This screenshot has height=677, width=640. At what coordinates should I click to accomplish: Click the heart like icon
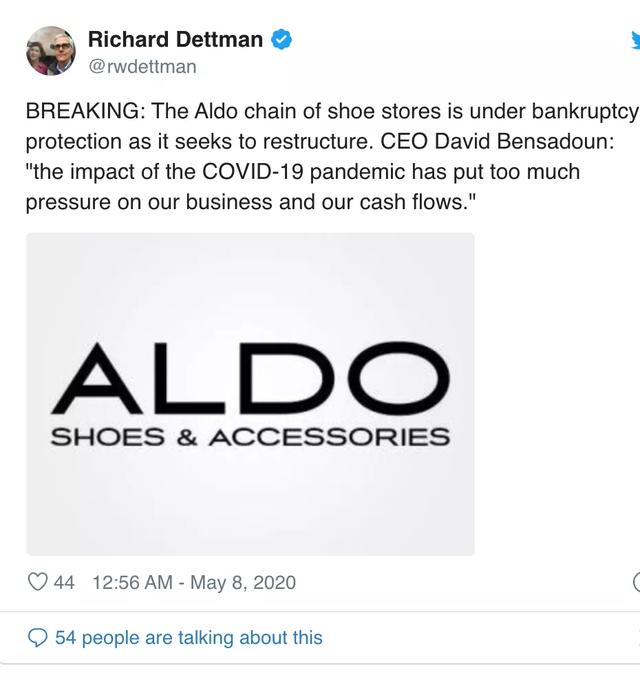click(38, 581)
